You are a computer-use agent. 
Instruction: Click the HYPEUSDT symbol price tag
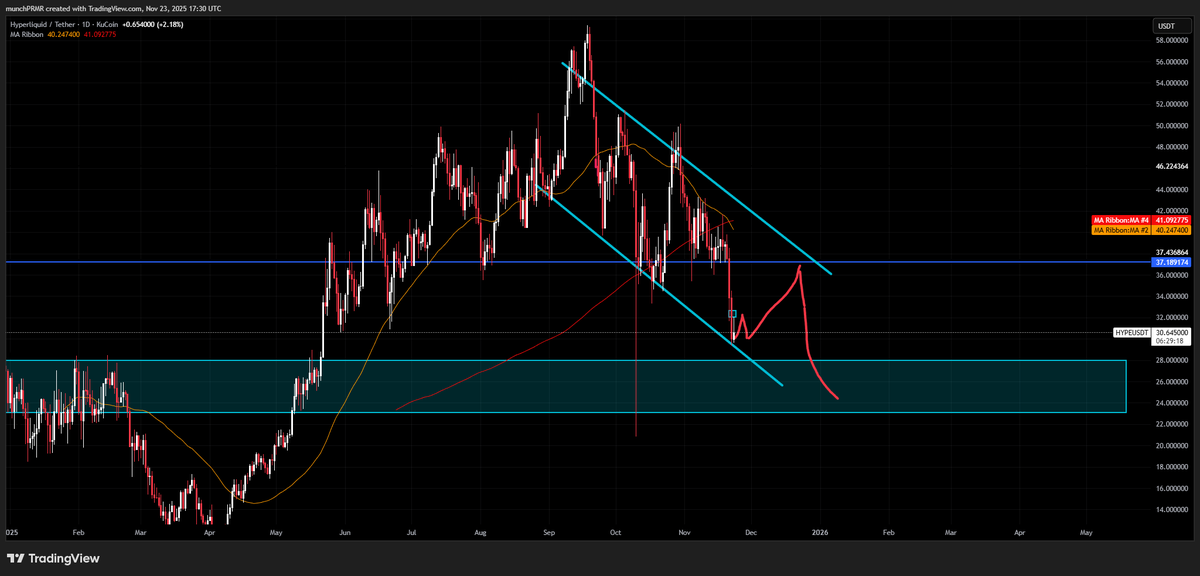click(x=1131, y=332)
